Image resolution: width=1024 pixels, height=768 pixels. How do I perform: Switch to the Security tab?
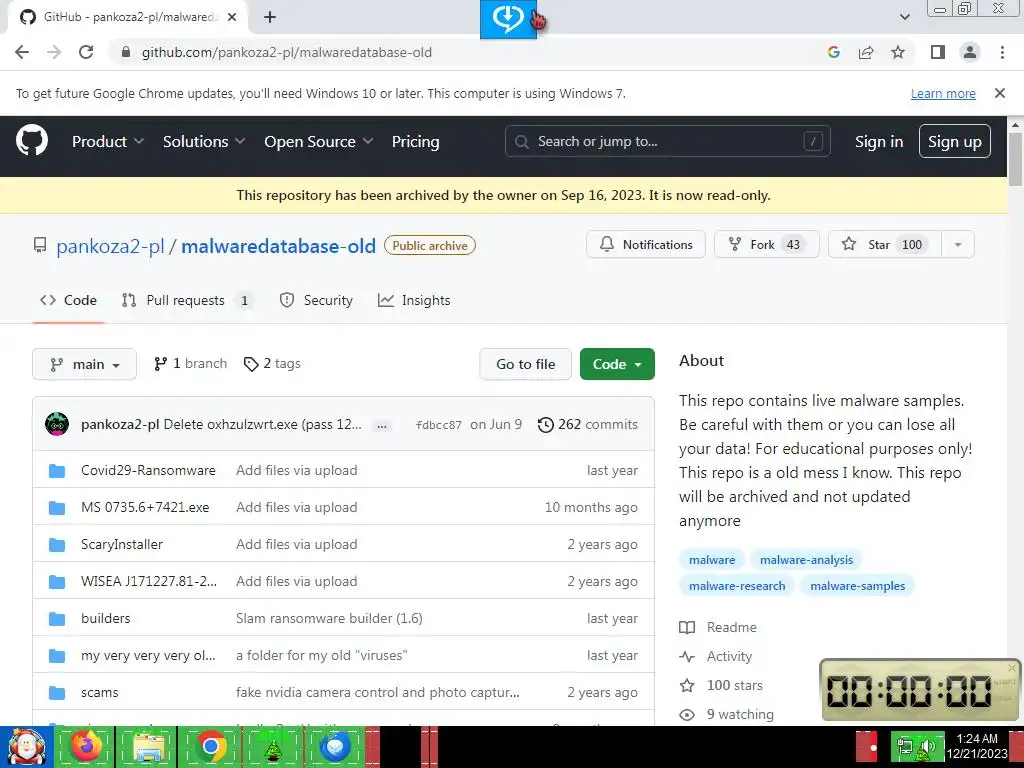(316, 300)
